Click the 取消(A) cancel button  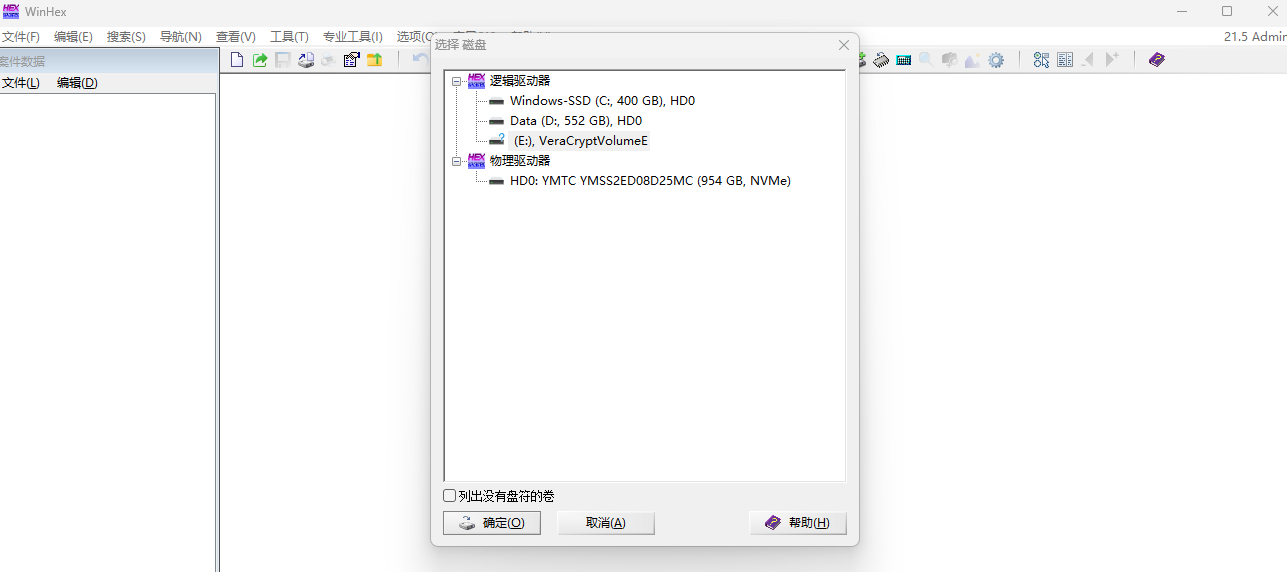[x=606, y=523]
